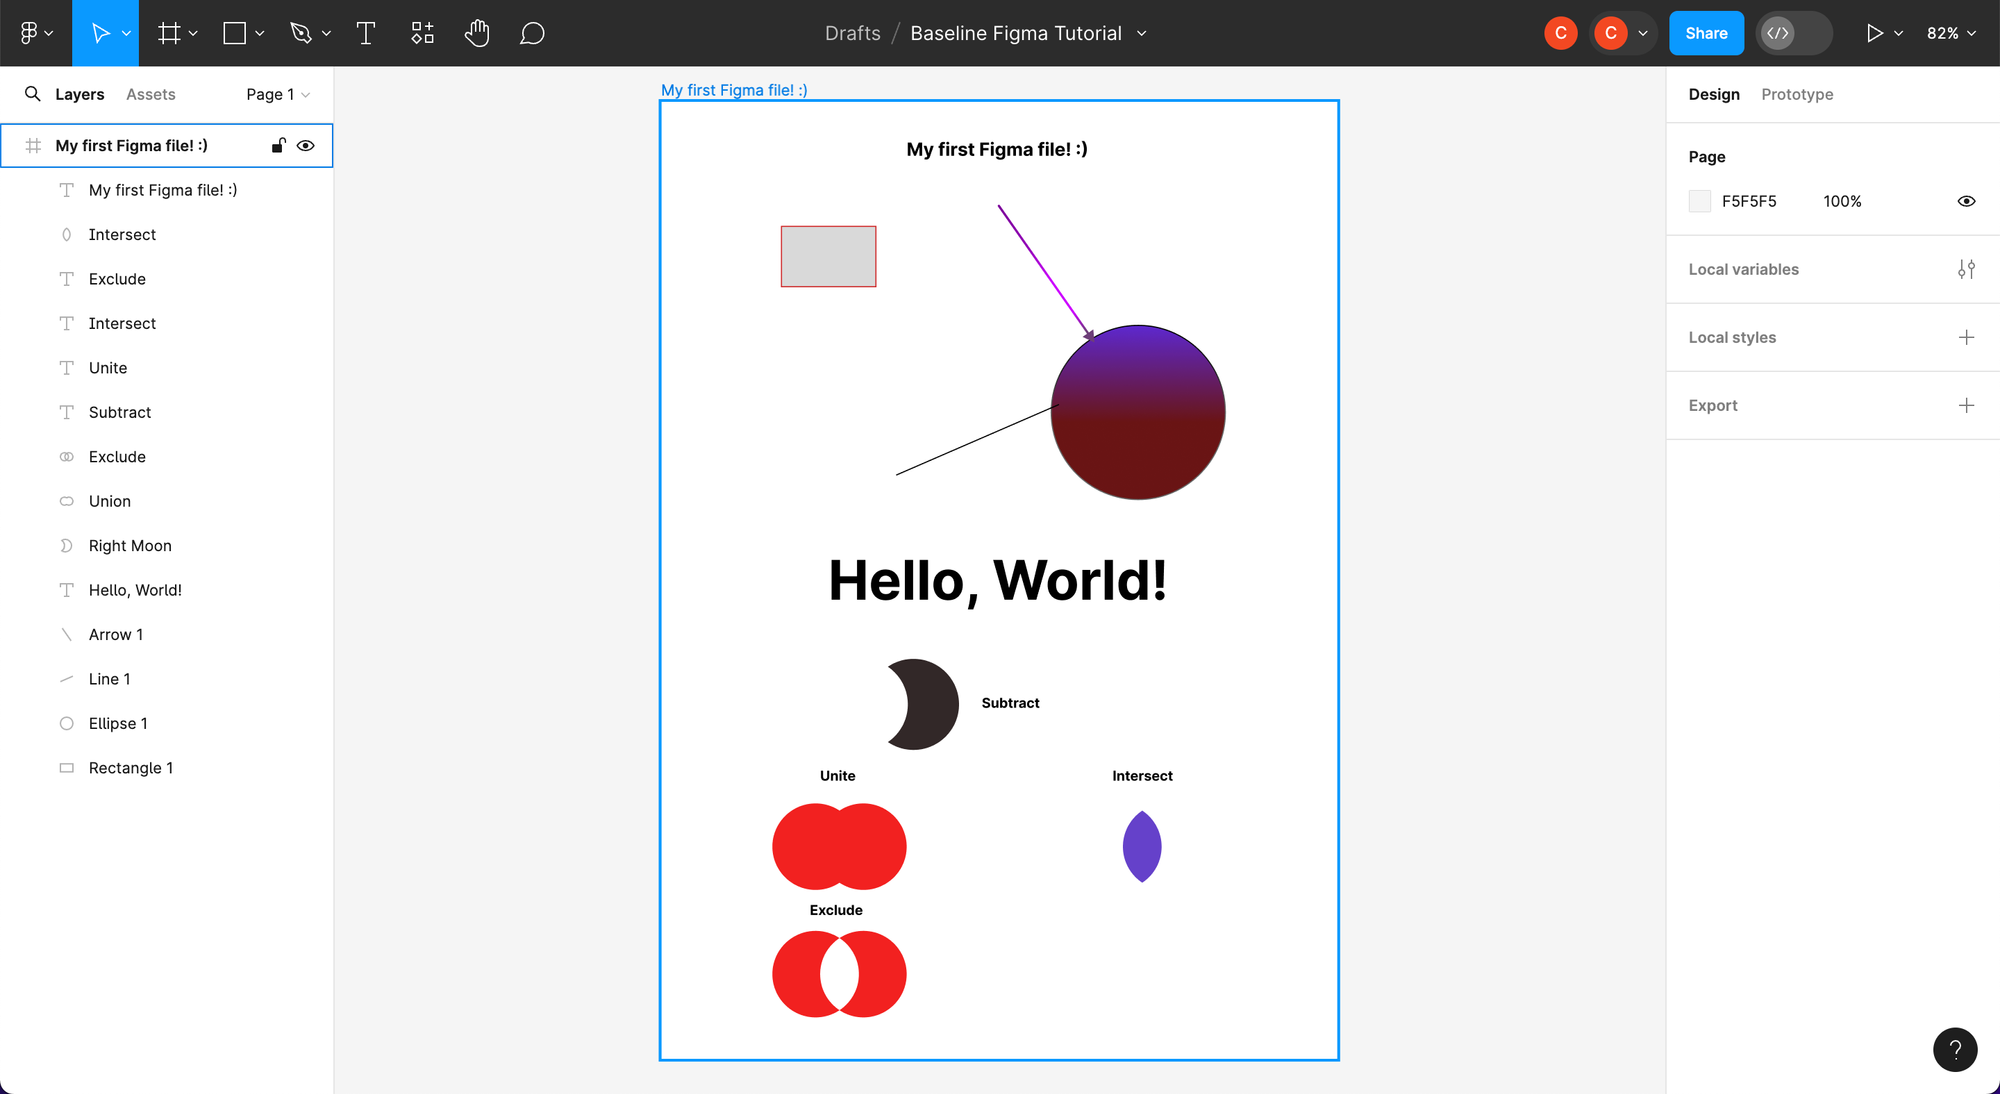Expand the Page 1 dropdown
This screenshot has width=2000, height=1094.
(x=278, y=94)
